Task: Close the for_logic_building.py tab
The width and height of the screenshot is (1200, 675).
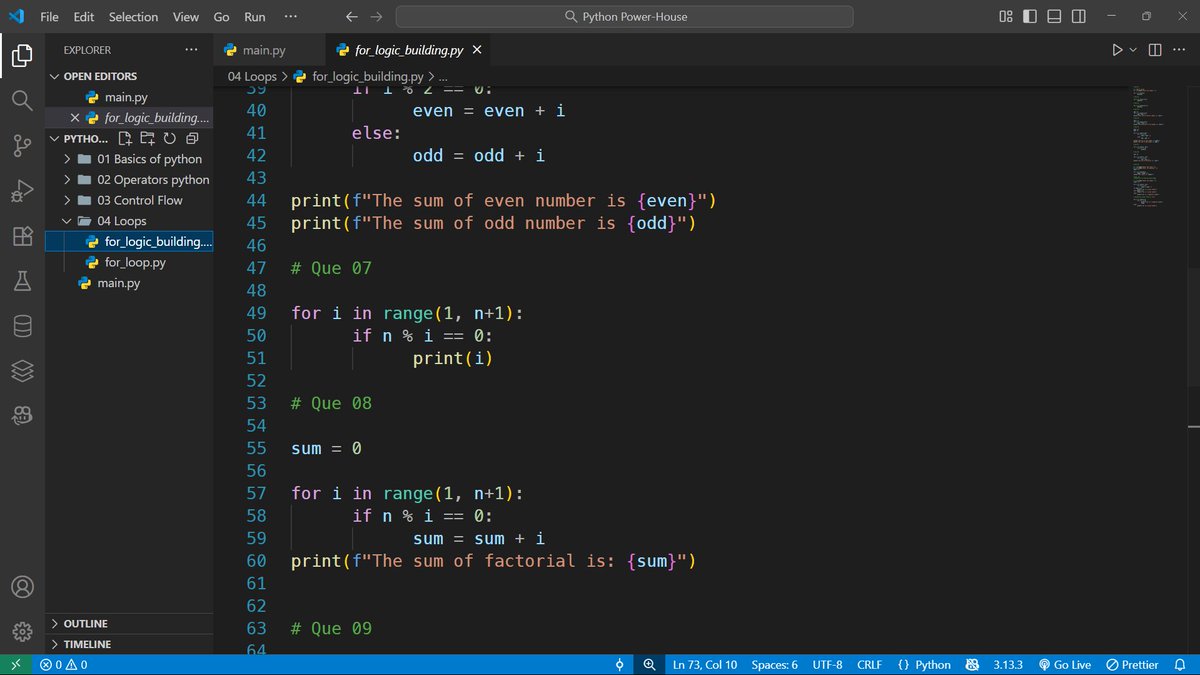Action: [477, 50]
